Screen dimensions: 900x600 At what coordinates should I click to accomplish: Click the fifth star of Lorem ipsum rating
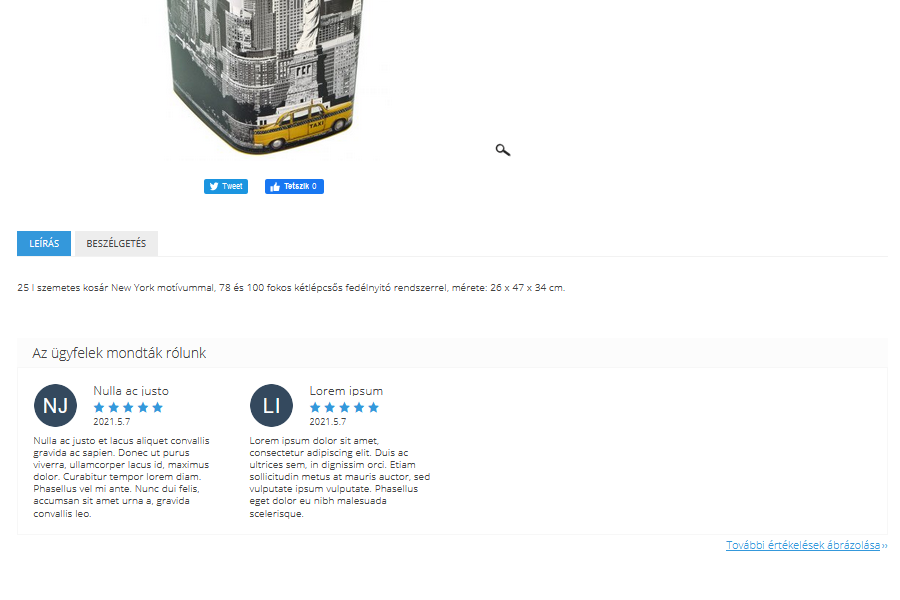tap(374, 407)
